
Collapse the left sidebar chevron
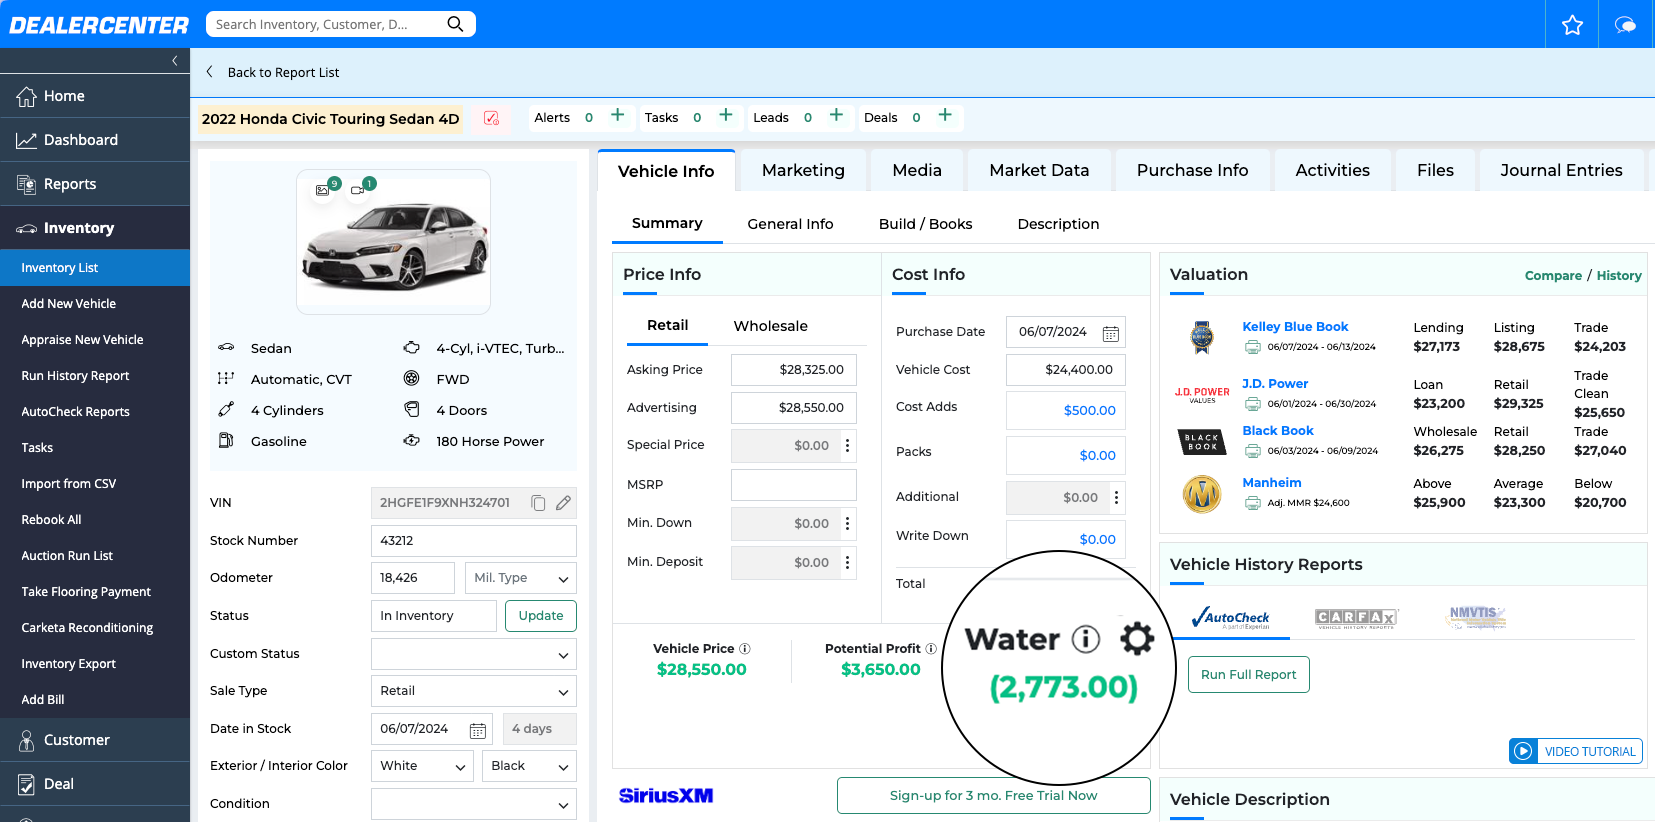click(175, 61)
